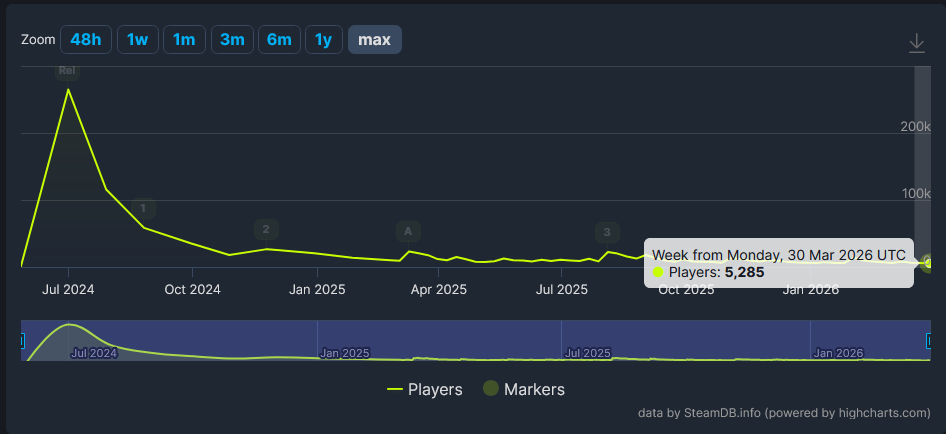Click the left navigator range handle

point(22,342)
